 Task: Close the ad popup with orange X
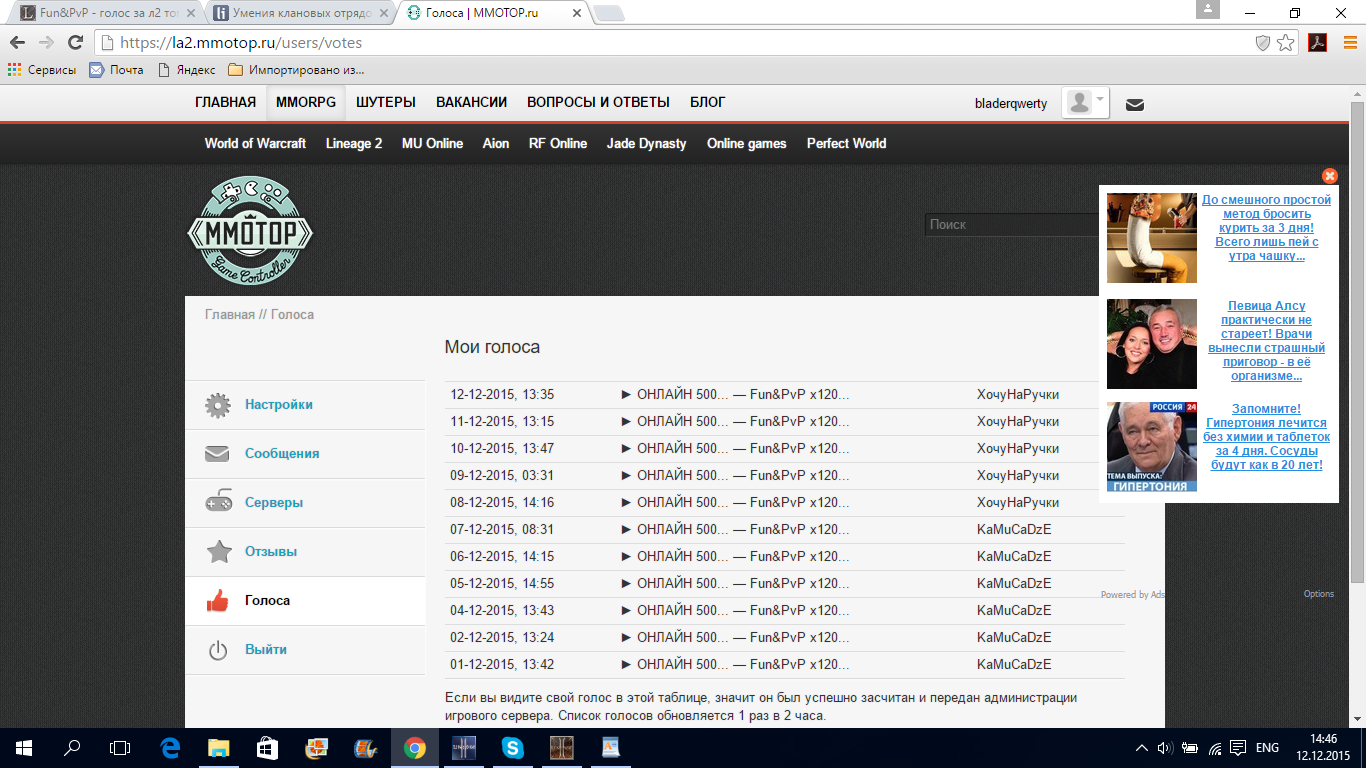tap(1329, 176)
